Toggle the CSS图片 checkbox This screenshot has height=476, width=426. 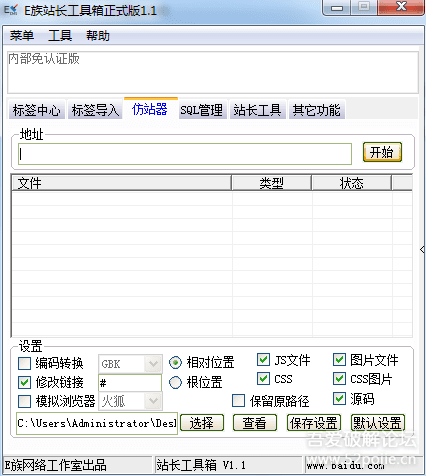339,379
